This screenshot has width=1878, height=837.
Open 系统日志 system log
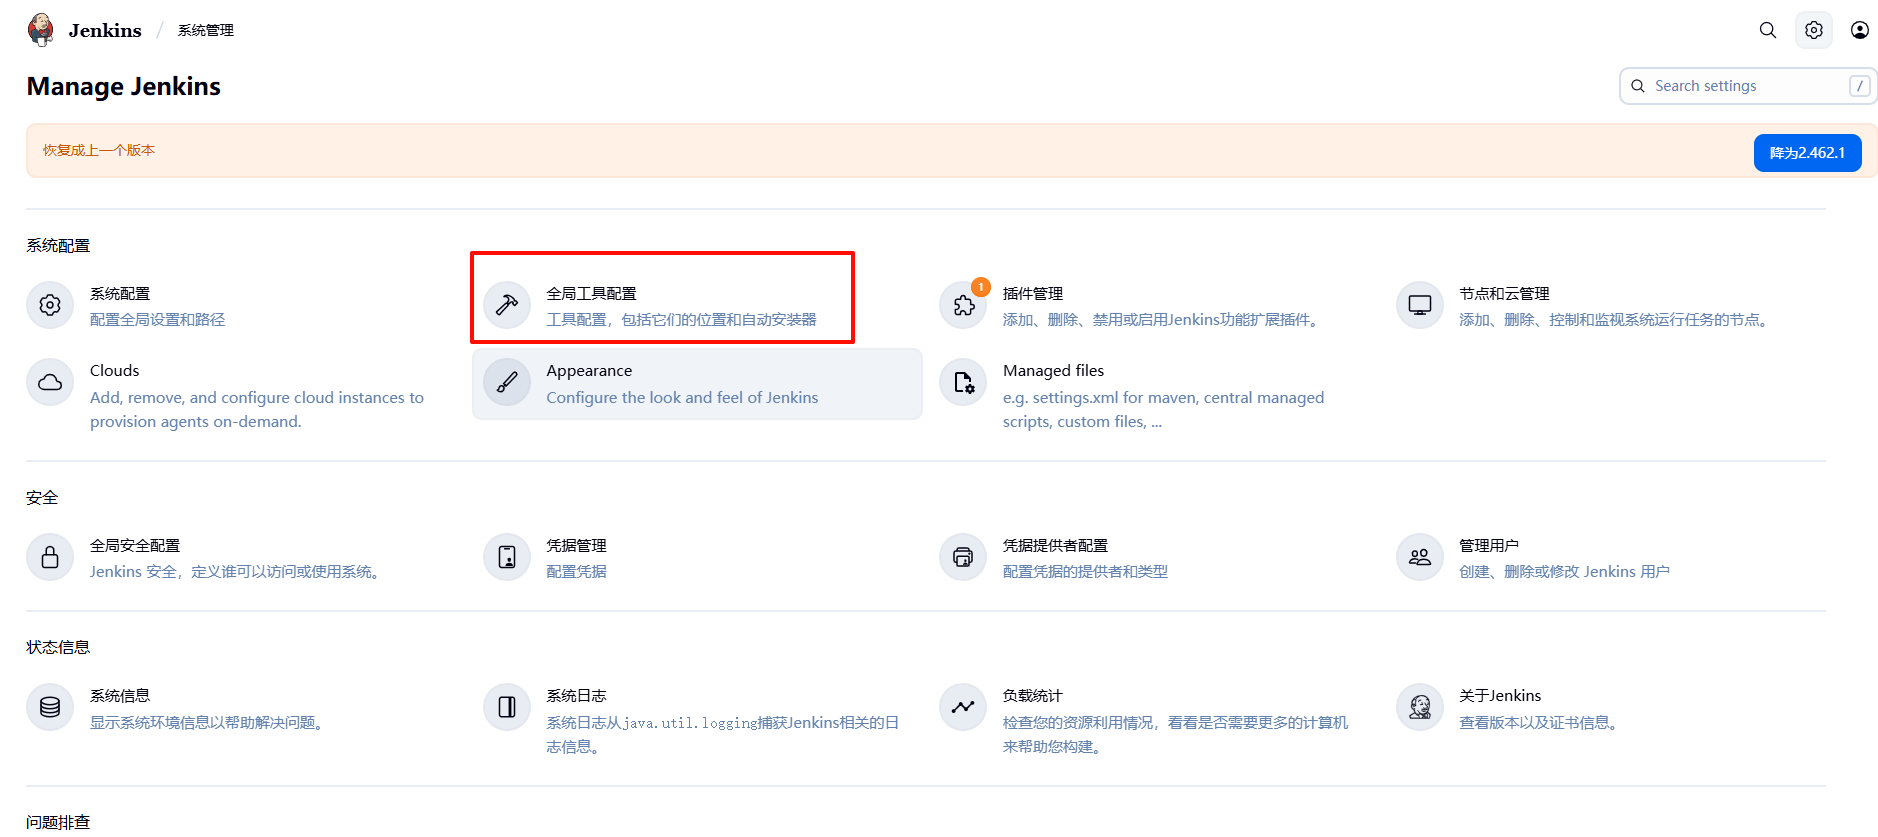(576, 695)
